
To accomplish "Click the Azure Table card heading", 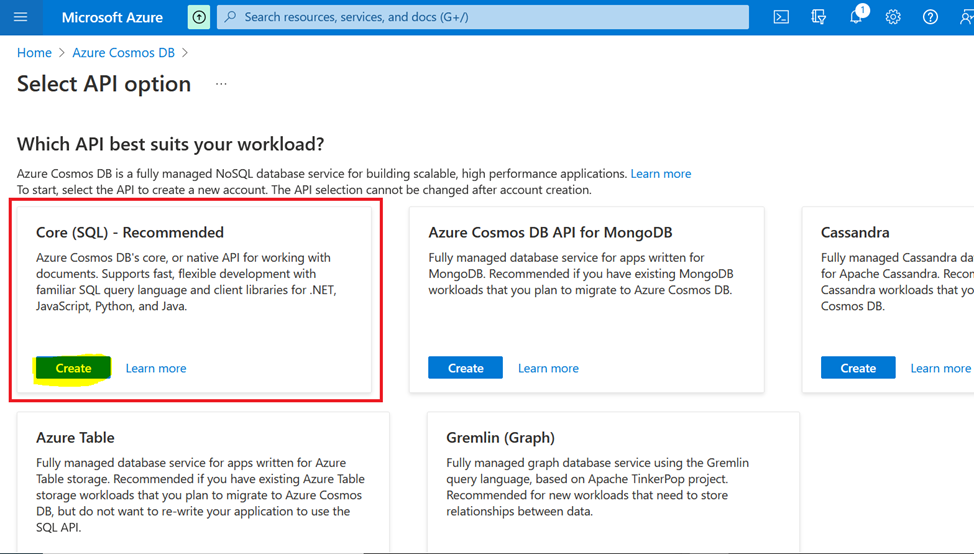I will pos(75,437).
